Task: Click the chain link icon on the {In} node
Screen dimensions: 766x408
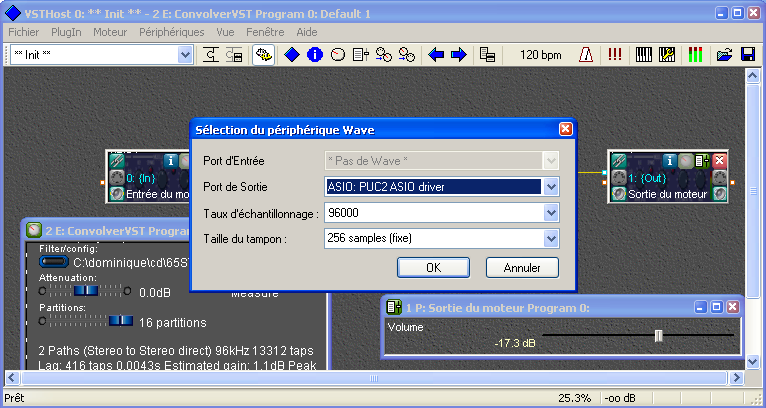Action: (x=117, y=160)
